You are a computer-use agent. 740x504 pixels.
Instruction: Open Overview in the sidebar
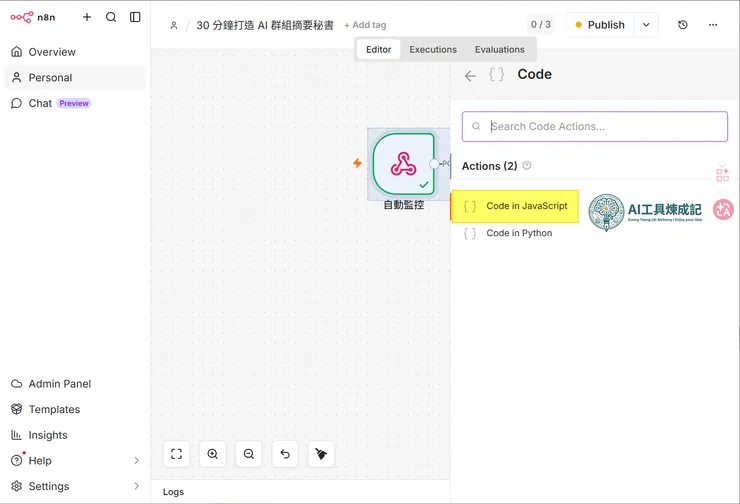point(75,52)
